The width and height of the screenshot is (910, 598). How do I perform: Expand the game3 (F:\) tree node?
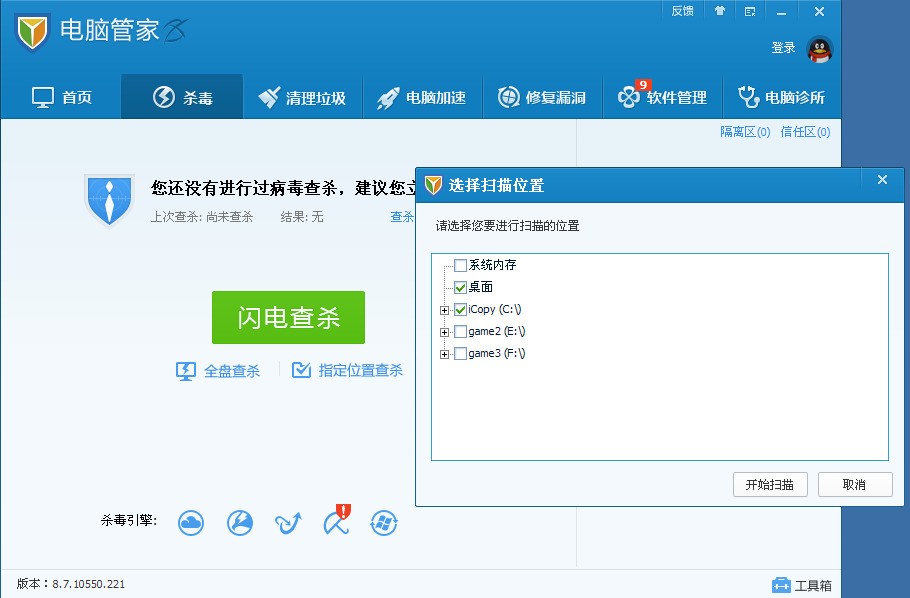pyautogui.click(x=445, y=355)
